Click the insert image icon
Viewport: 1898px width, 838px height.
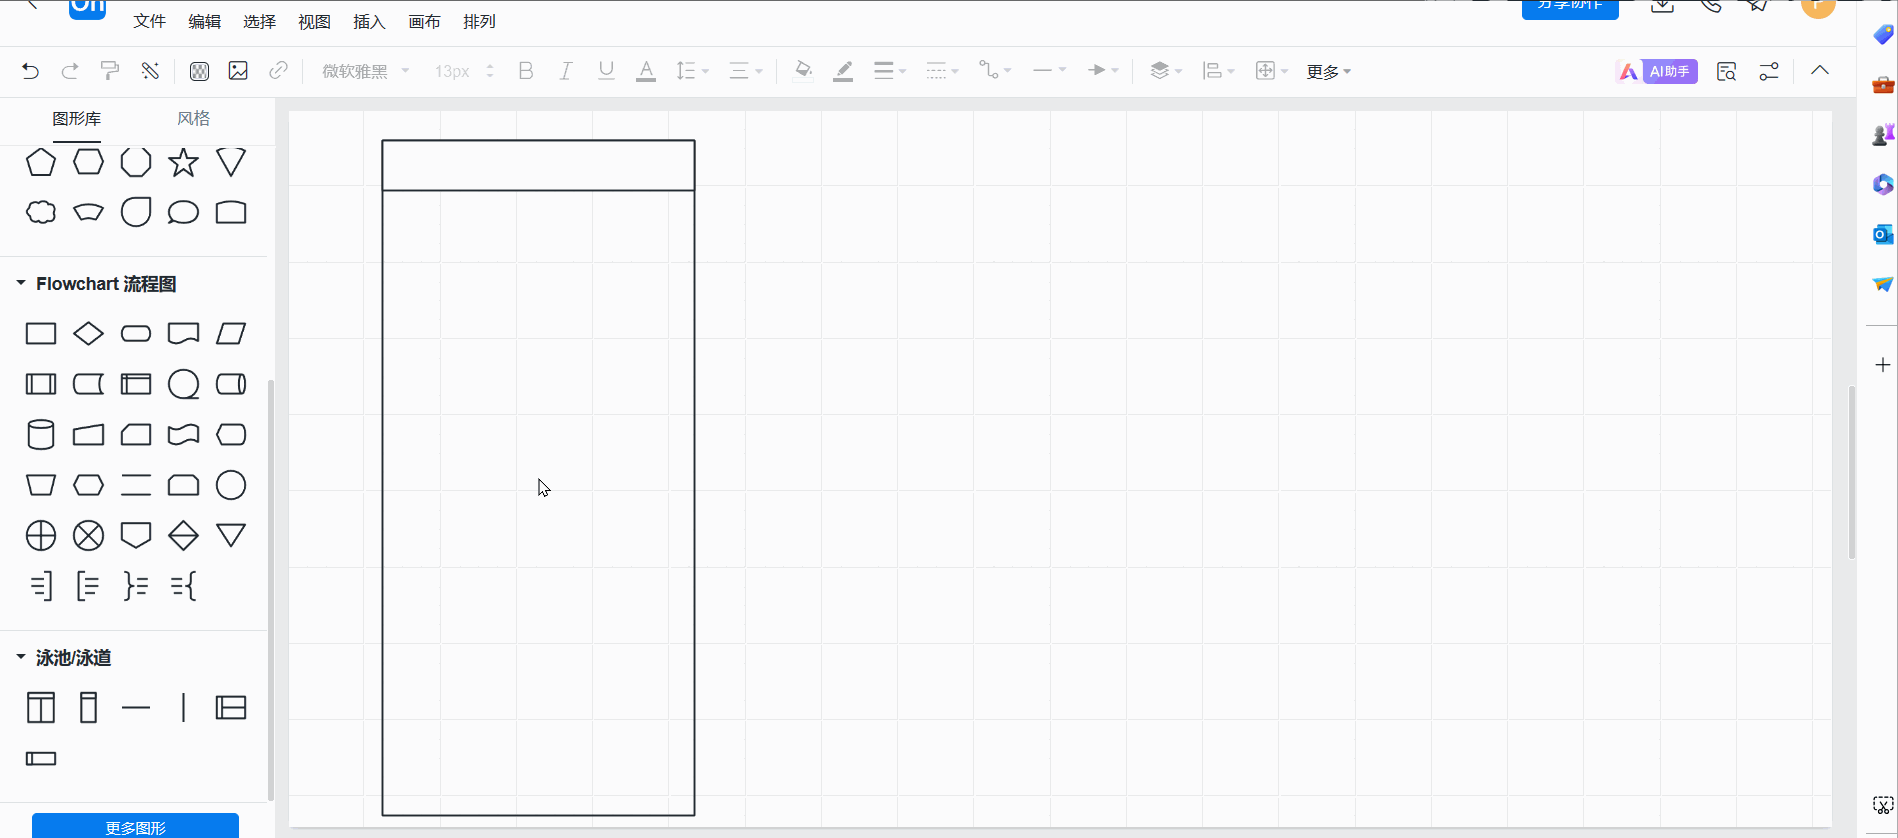[x=238, y=71]
